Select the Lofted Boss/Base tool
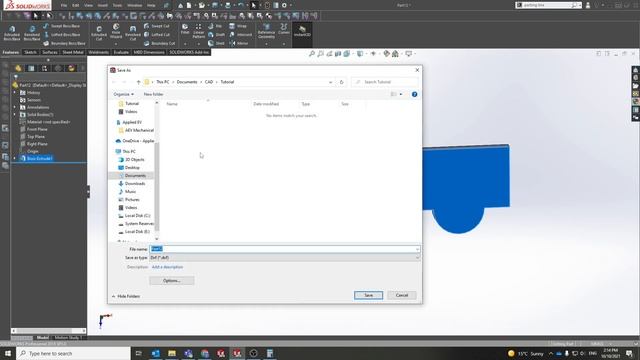The height and width of the screenshot is (360, 640). pyautogui.click(x=62, y=35)
